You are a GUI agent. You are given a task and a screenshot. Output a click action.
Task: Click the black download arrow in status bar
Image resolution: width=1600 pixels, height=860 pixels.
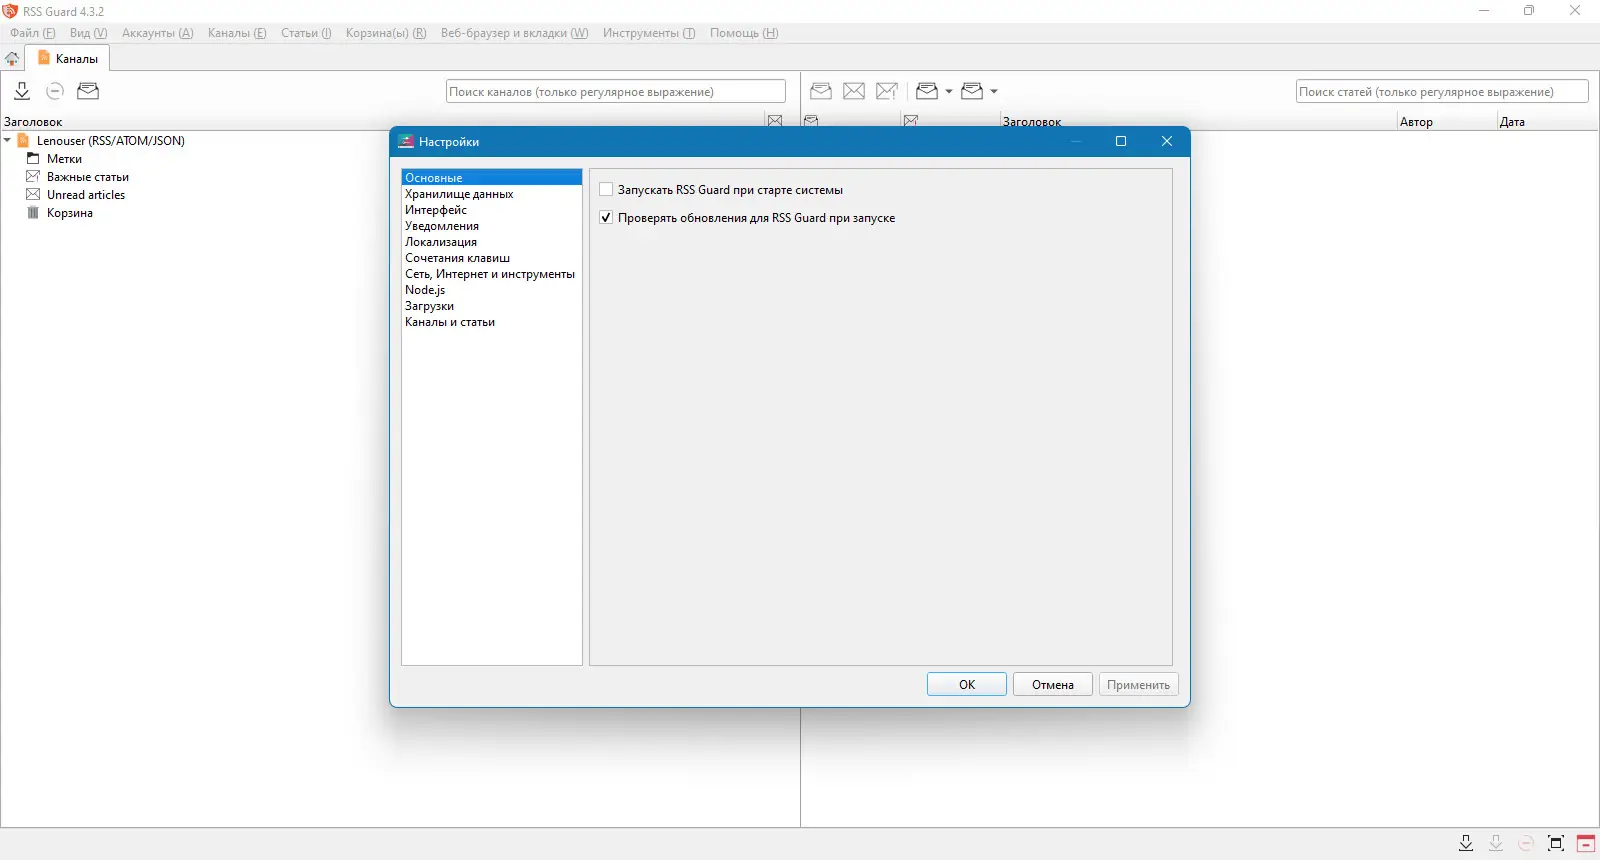pos(1466,843)
